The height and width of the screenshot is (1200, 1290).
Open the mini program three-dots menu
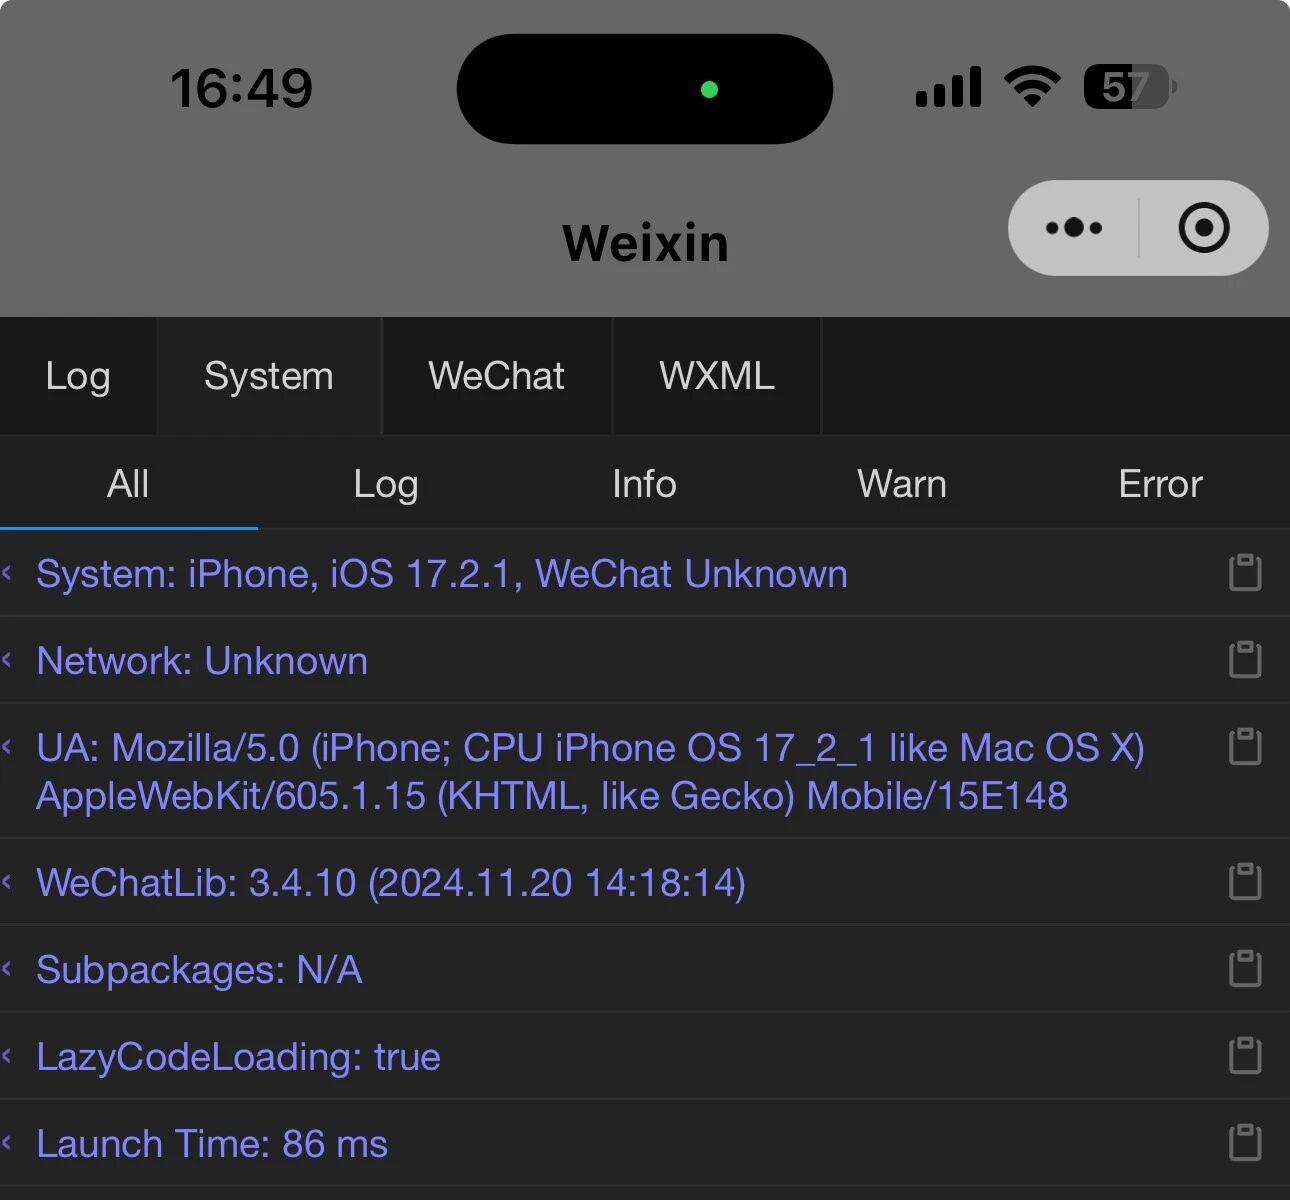tap(1074, 228)
